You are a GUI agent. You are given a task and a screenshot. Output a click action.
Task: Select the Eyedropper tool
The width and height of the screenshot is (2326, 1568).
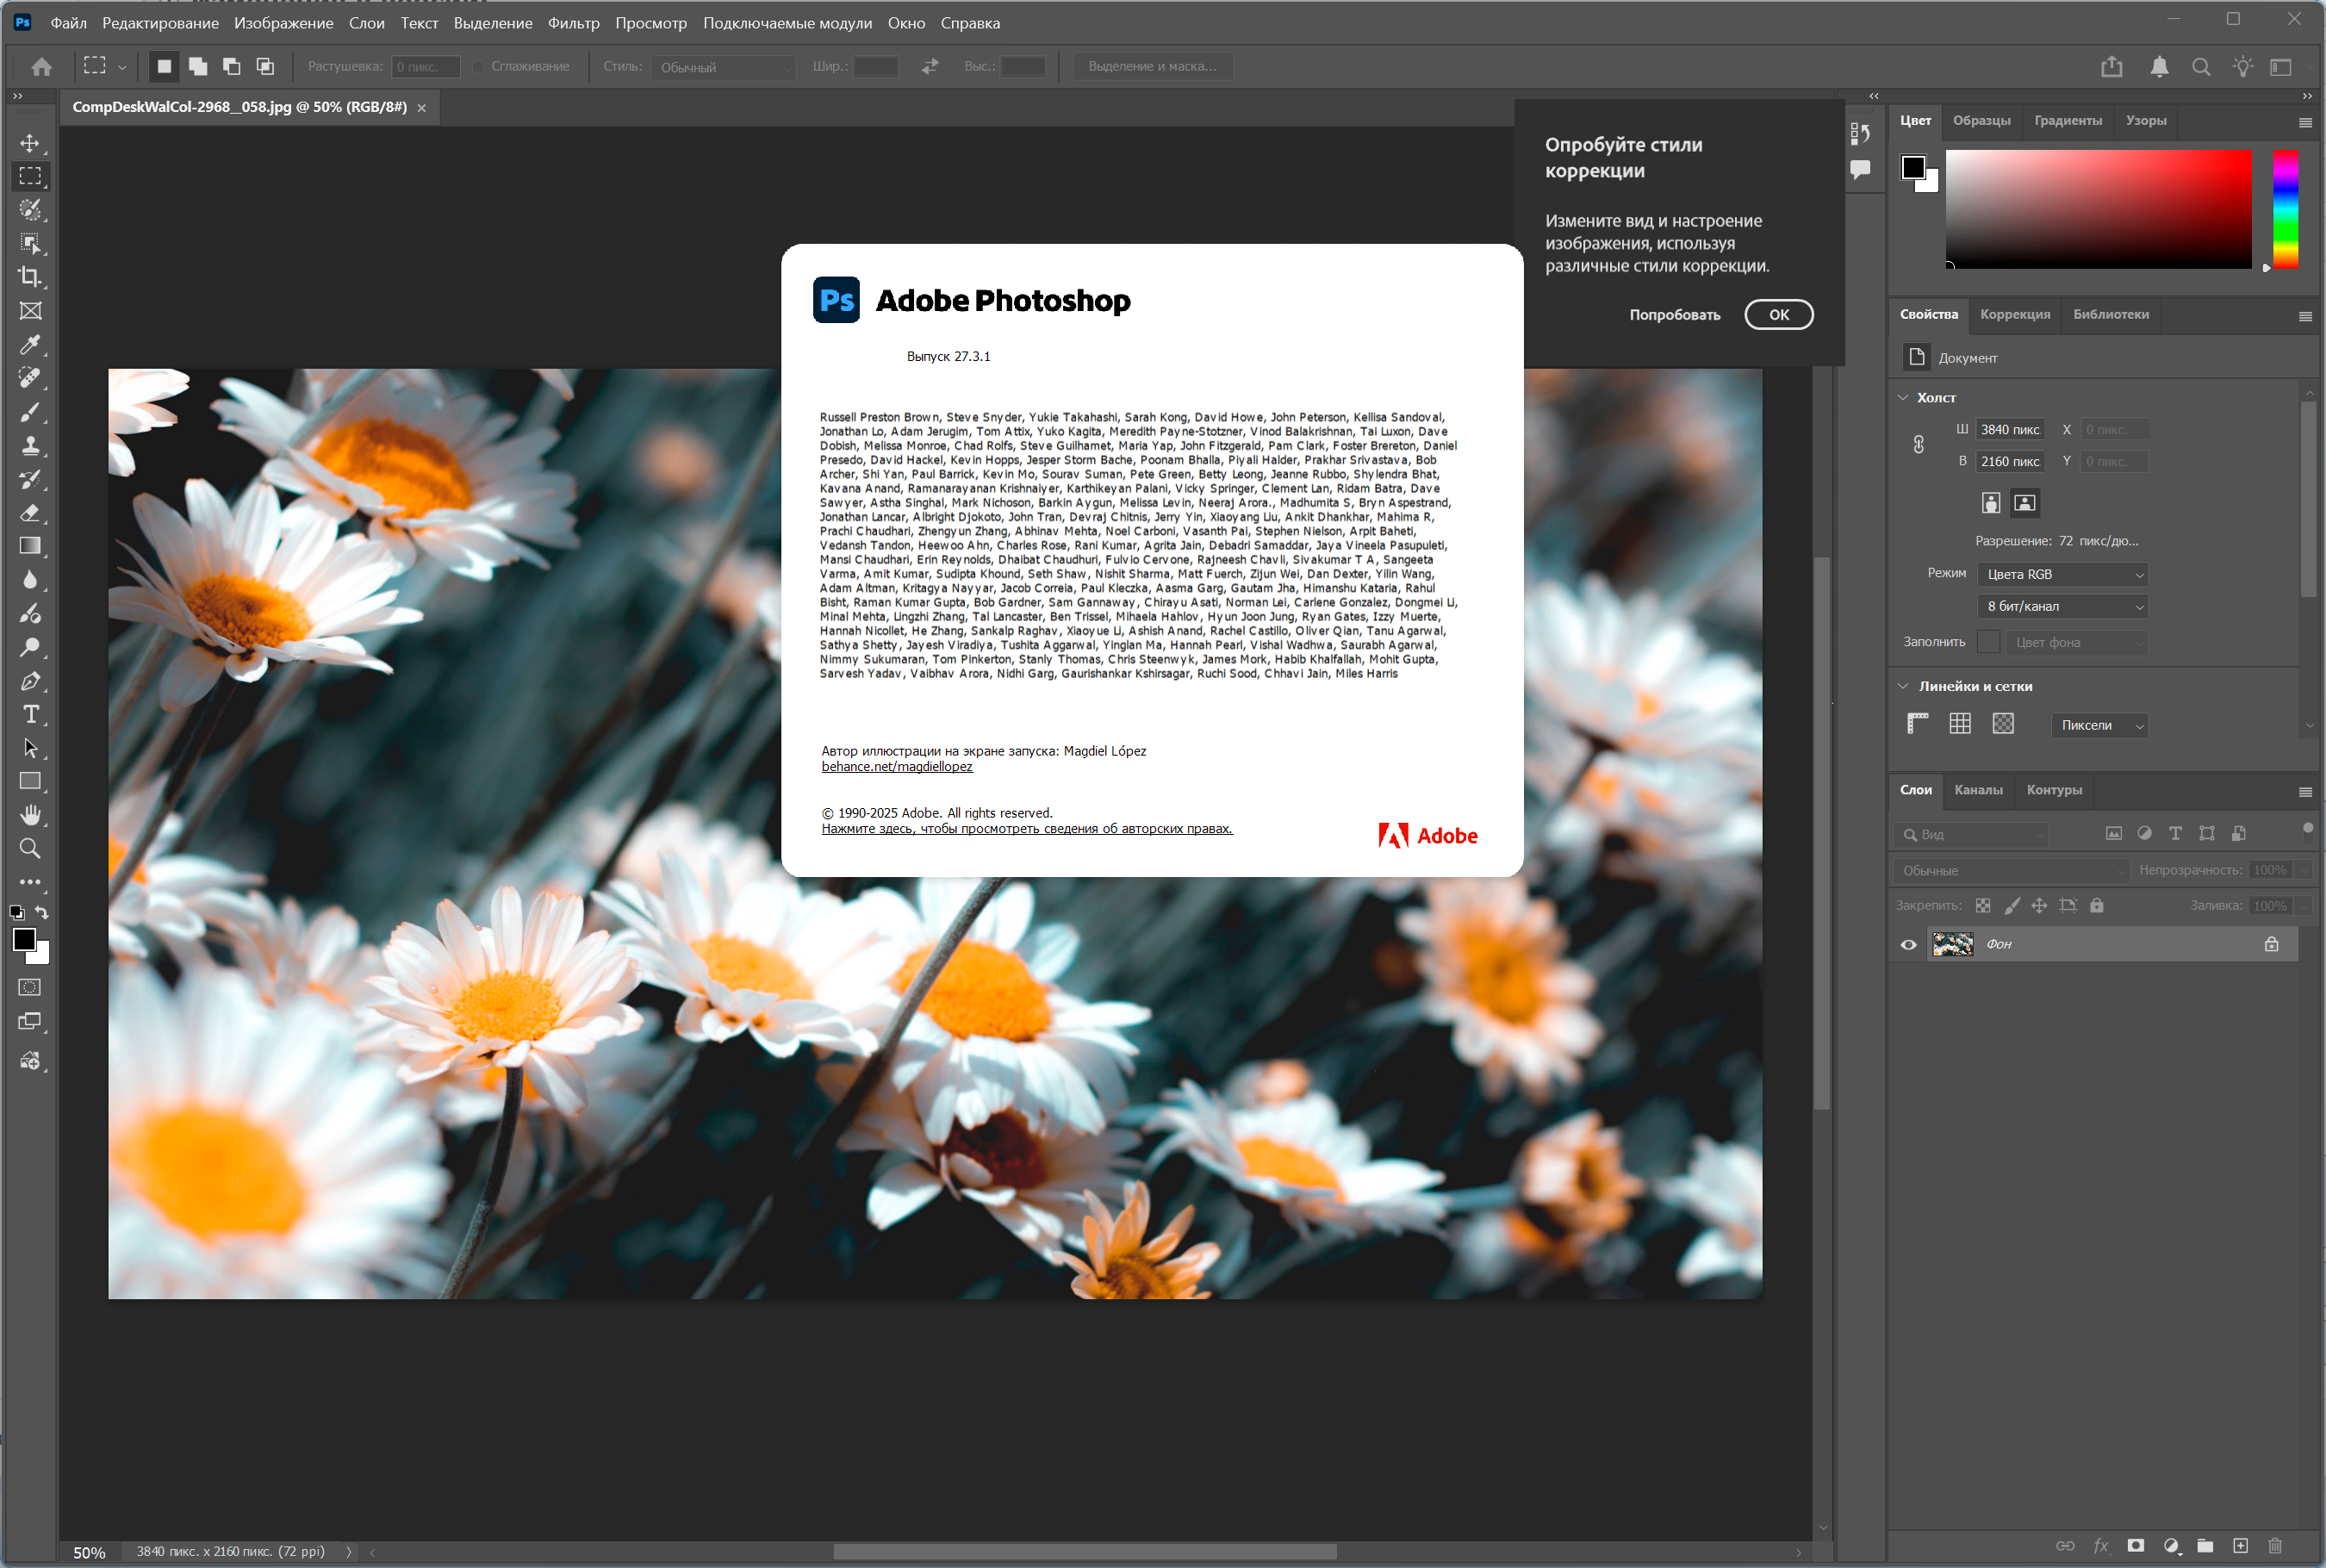[30, 345]
